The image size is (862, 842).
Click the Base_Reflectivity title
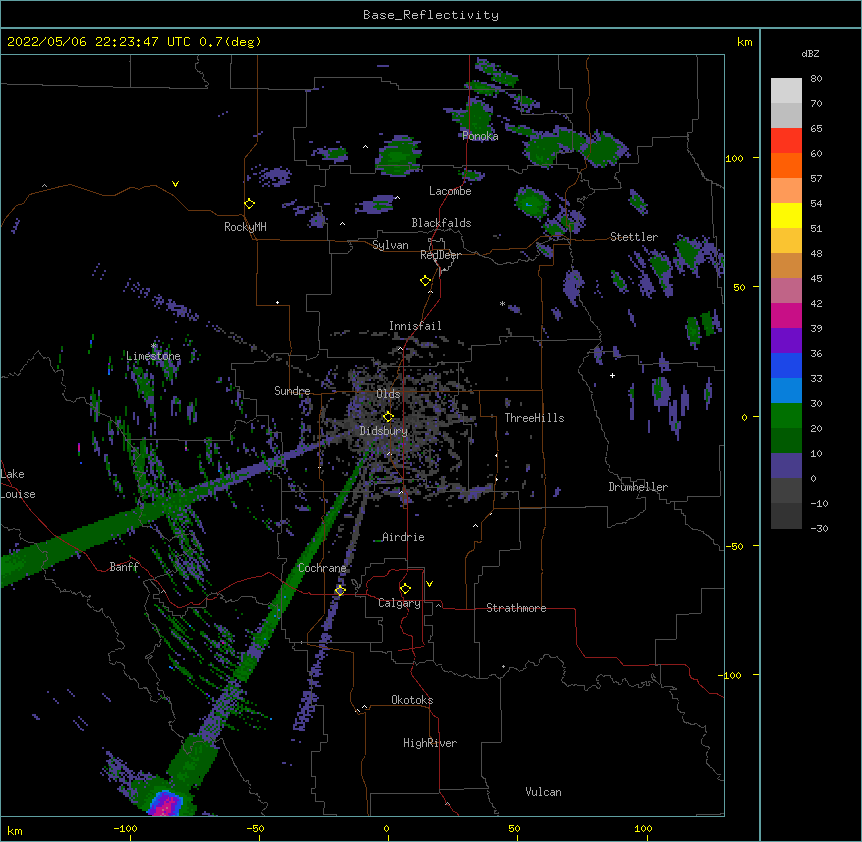point(431,15)
